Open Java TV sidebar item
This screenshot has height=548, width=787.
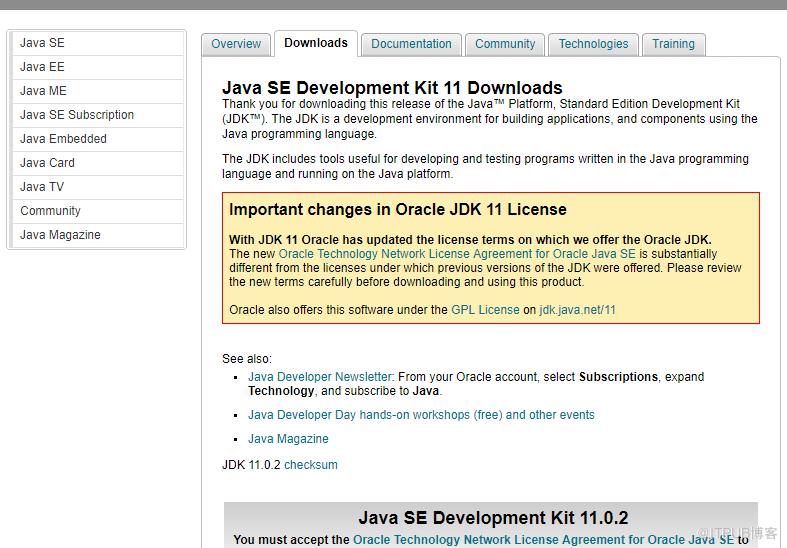click(97, 188)
